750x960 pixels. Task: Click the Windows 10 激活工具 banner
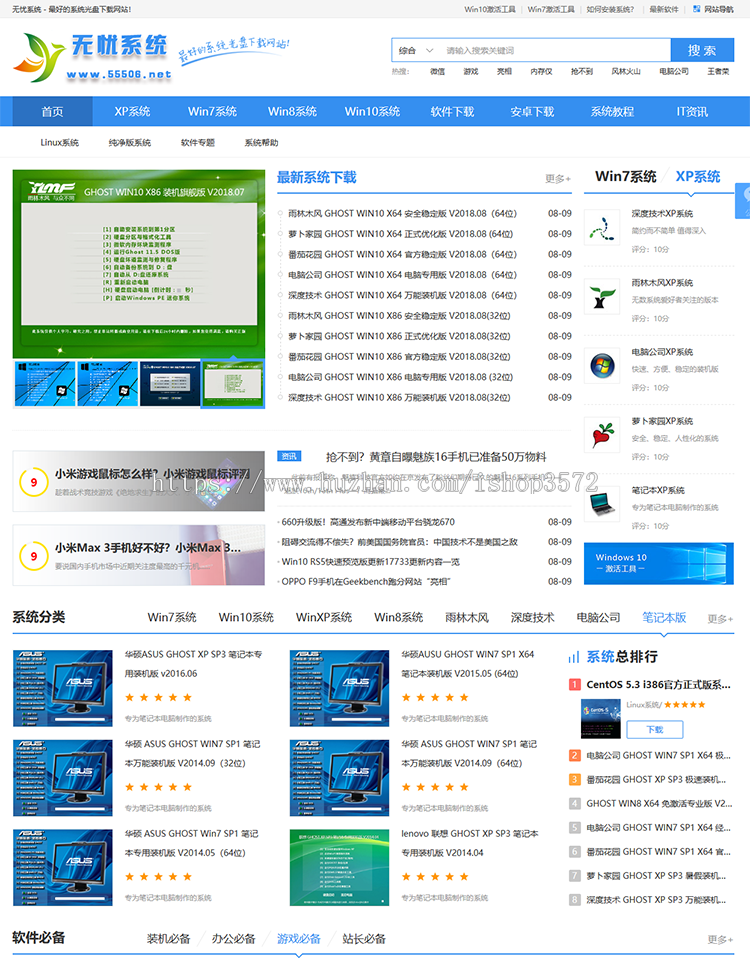point(659,563)
